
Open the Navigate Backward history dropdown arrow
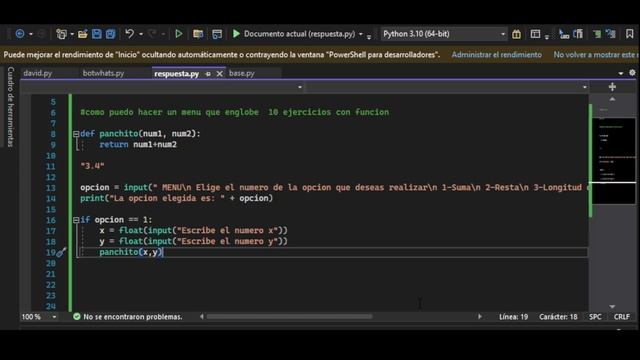[31, 34]
